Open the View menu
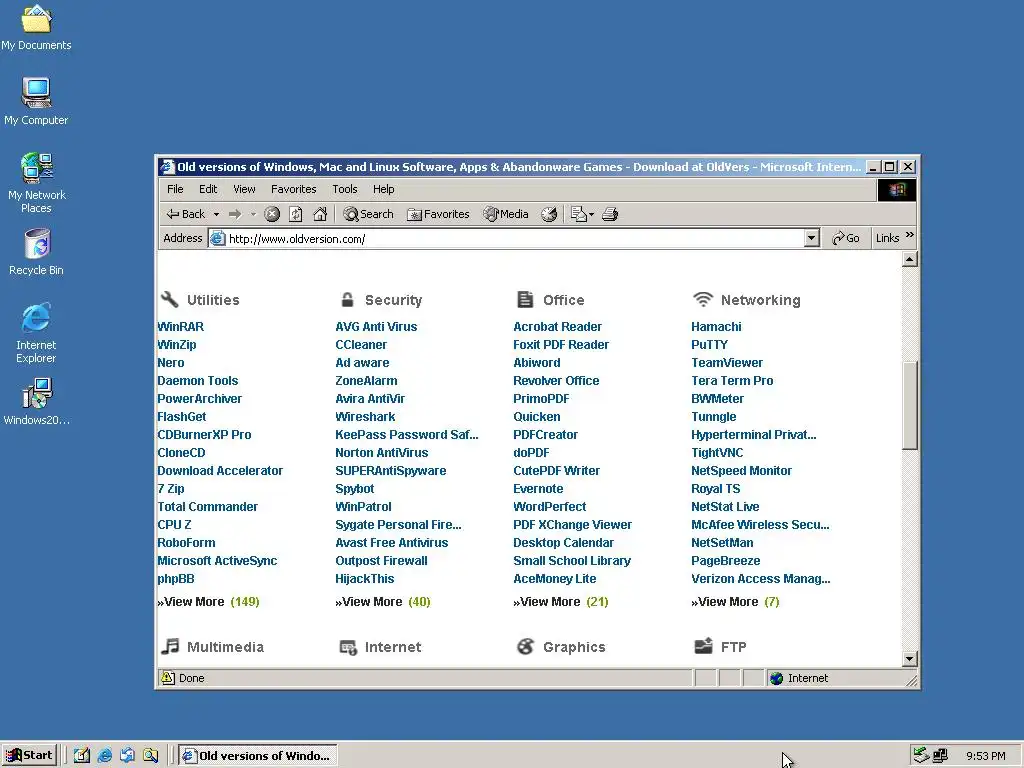This screenshot has width=1024, height=768. (x=244, y=189)
